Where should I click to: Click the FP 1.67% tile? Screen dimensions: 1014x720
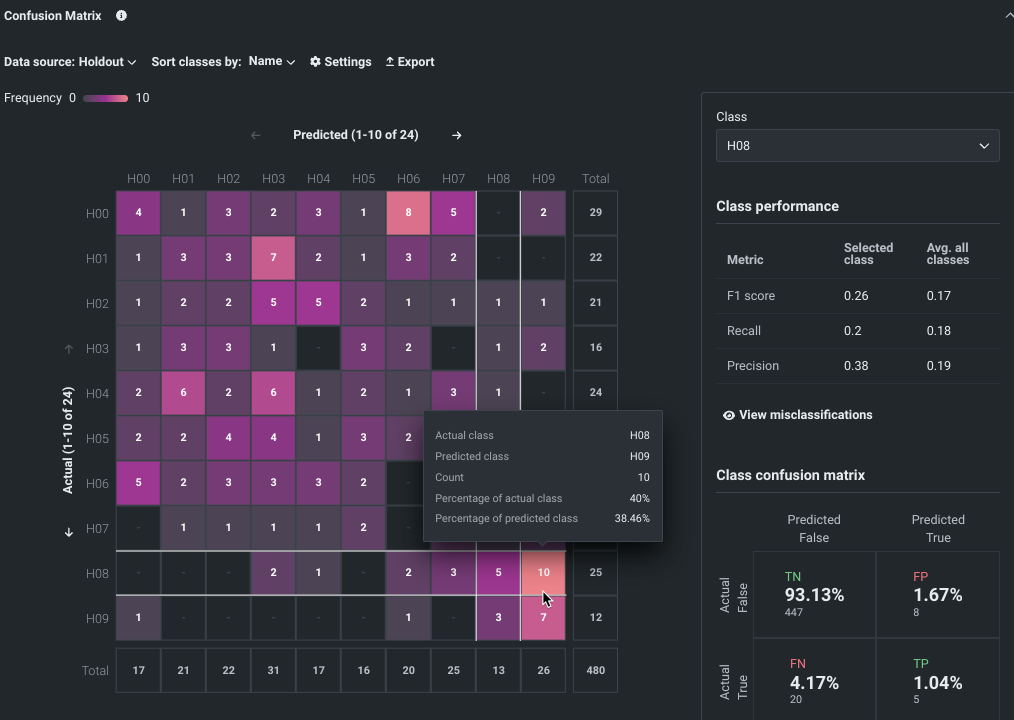point(937,594)
